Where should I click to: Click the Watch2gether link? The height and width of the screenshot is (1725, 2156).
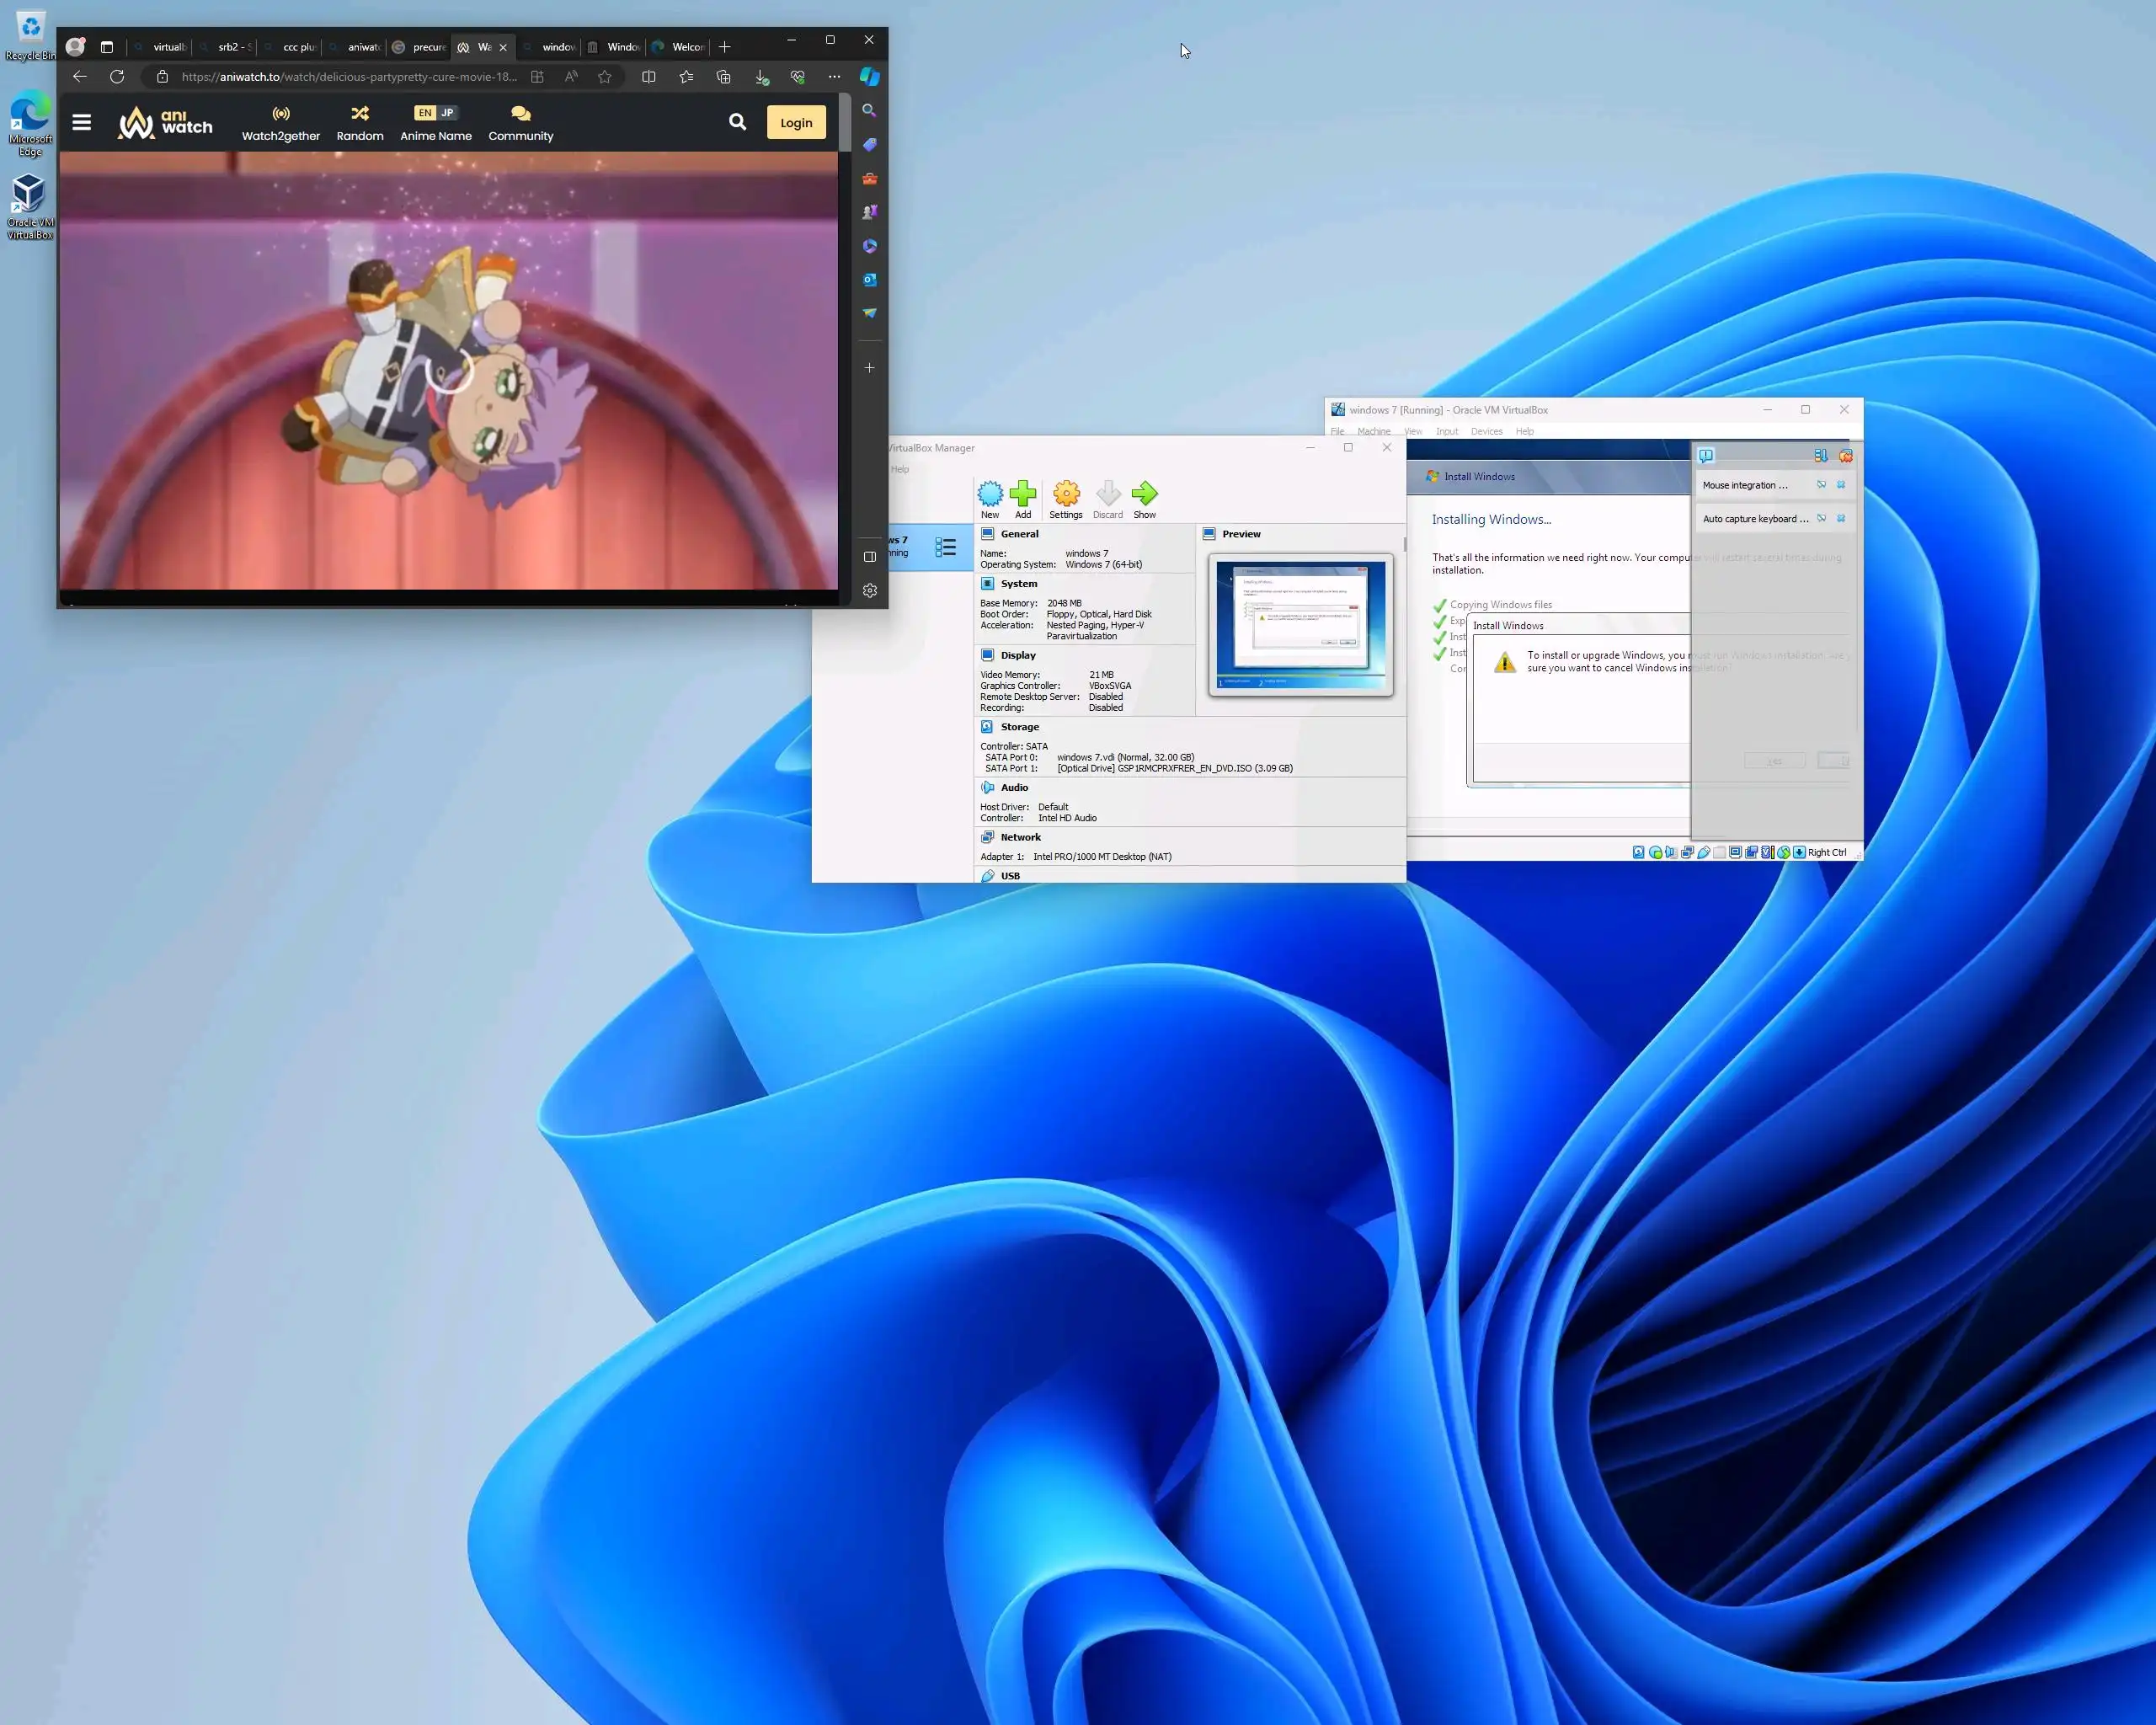pyautogui.click(x=281, y=124)
